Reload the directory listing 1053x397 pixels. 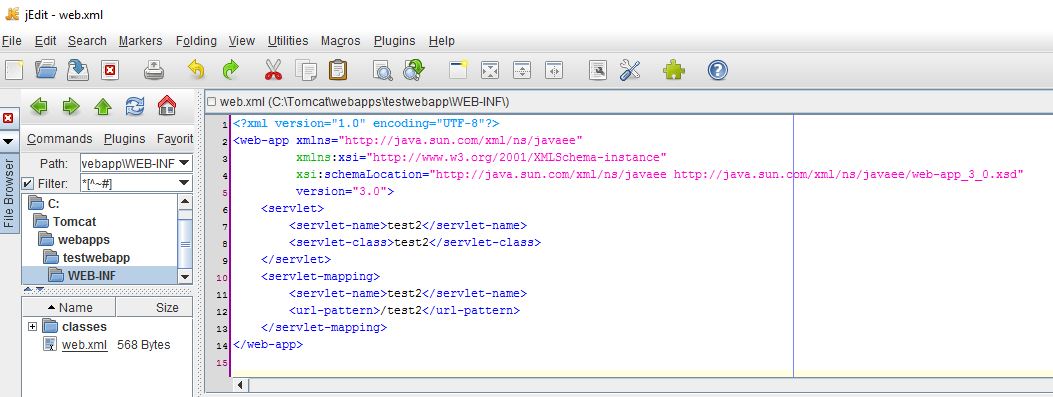[135, 105]
